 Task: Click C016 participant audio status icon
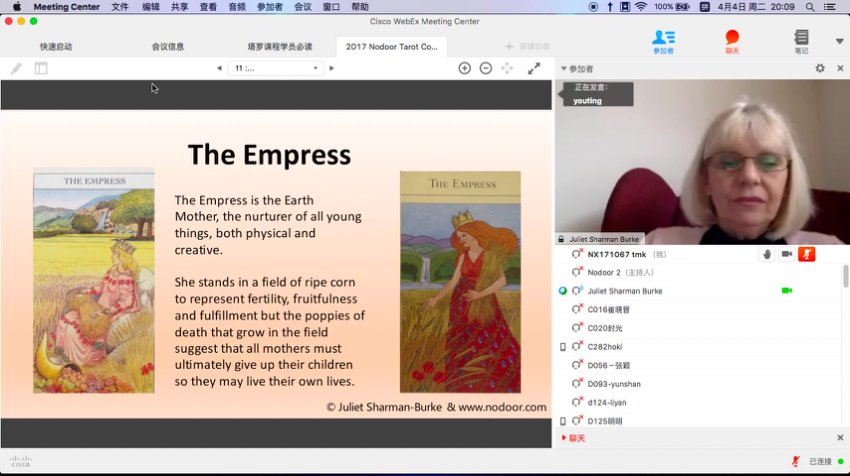[x=577, y=309]
